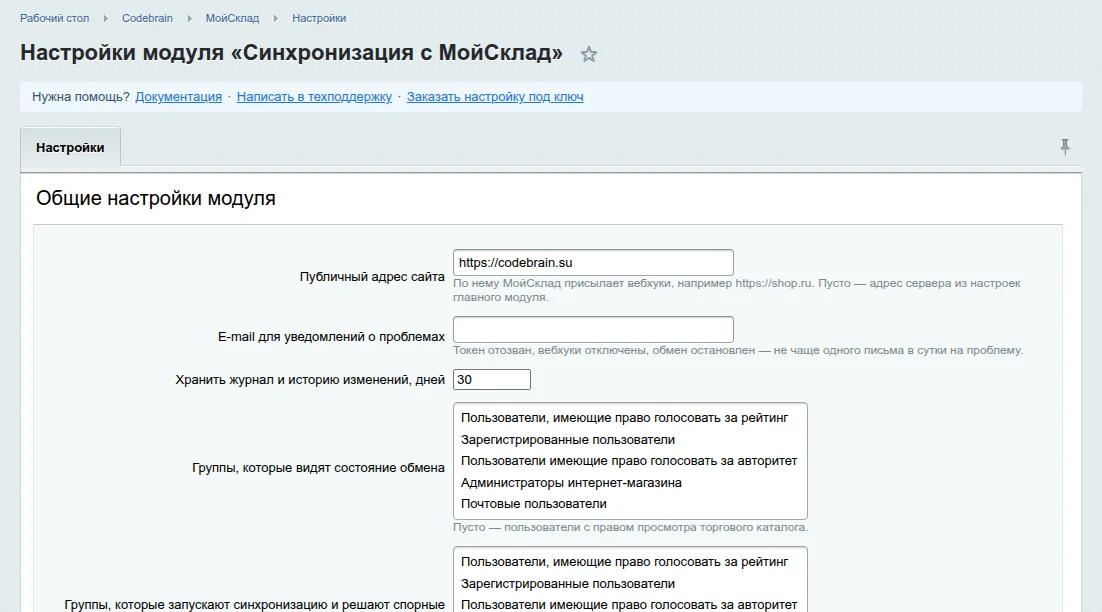Open the Рабочий стол breadcrumb
This screenshot has width=1102, height=612.
54,18
